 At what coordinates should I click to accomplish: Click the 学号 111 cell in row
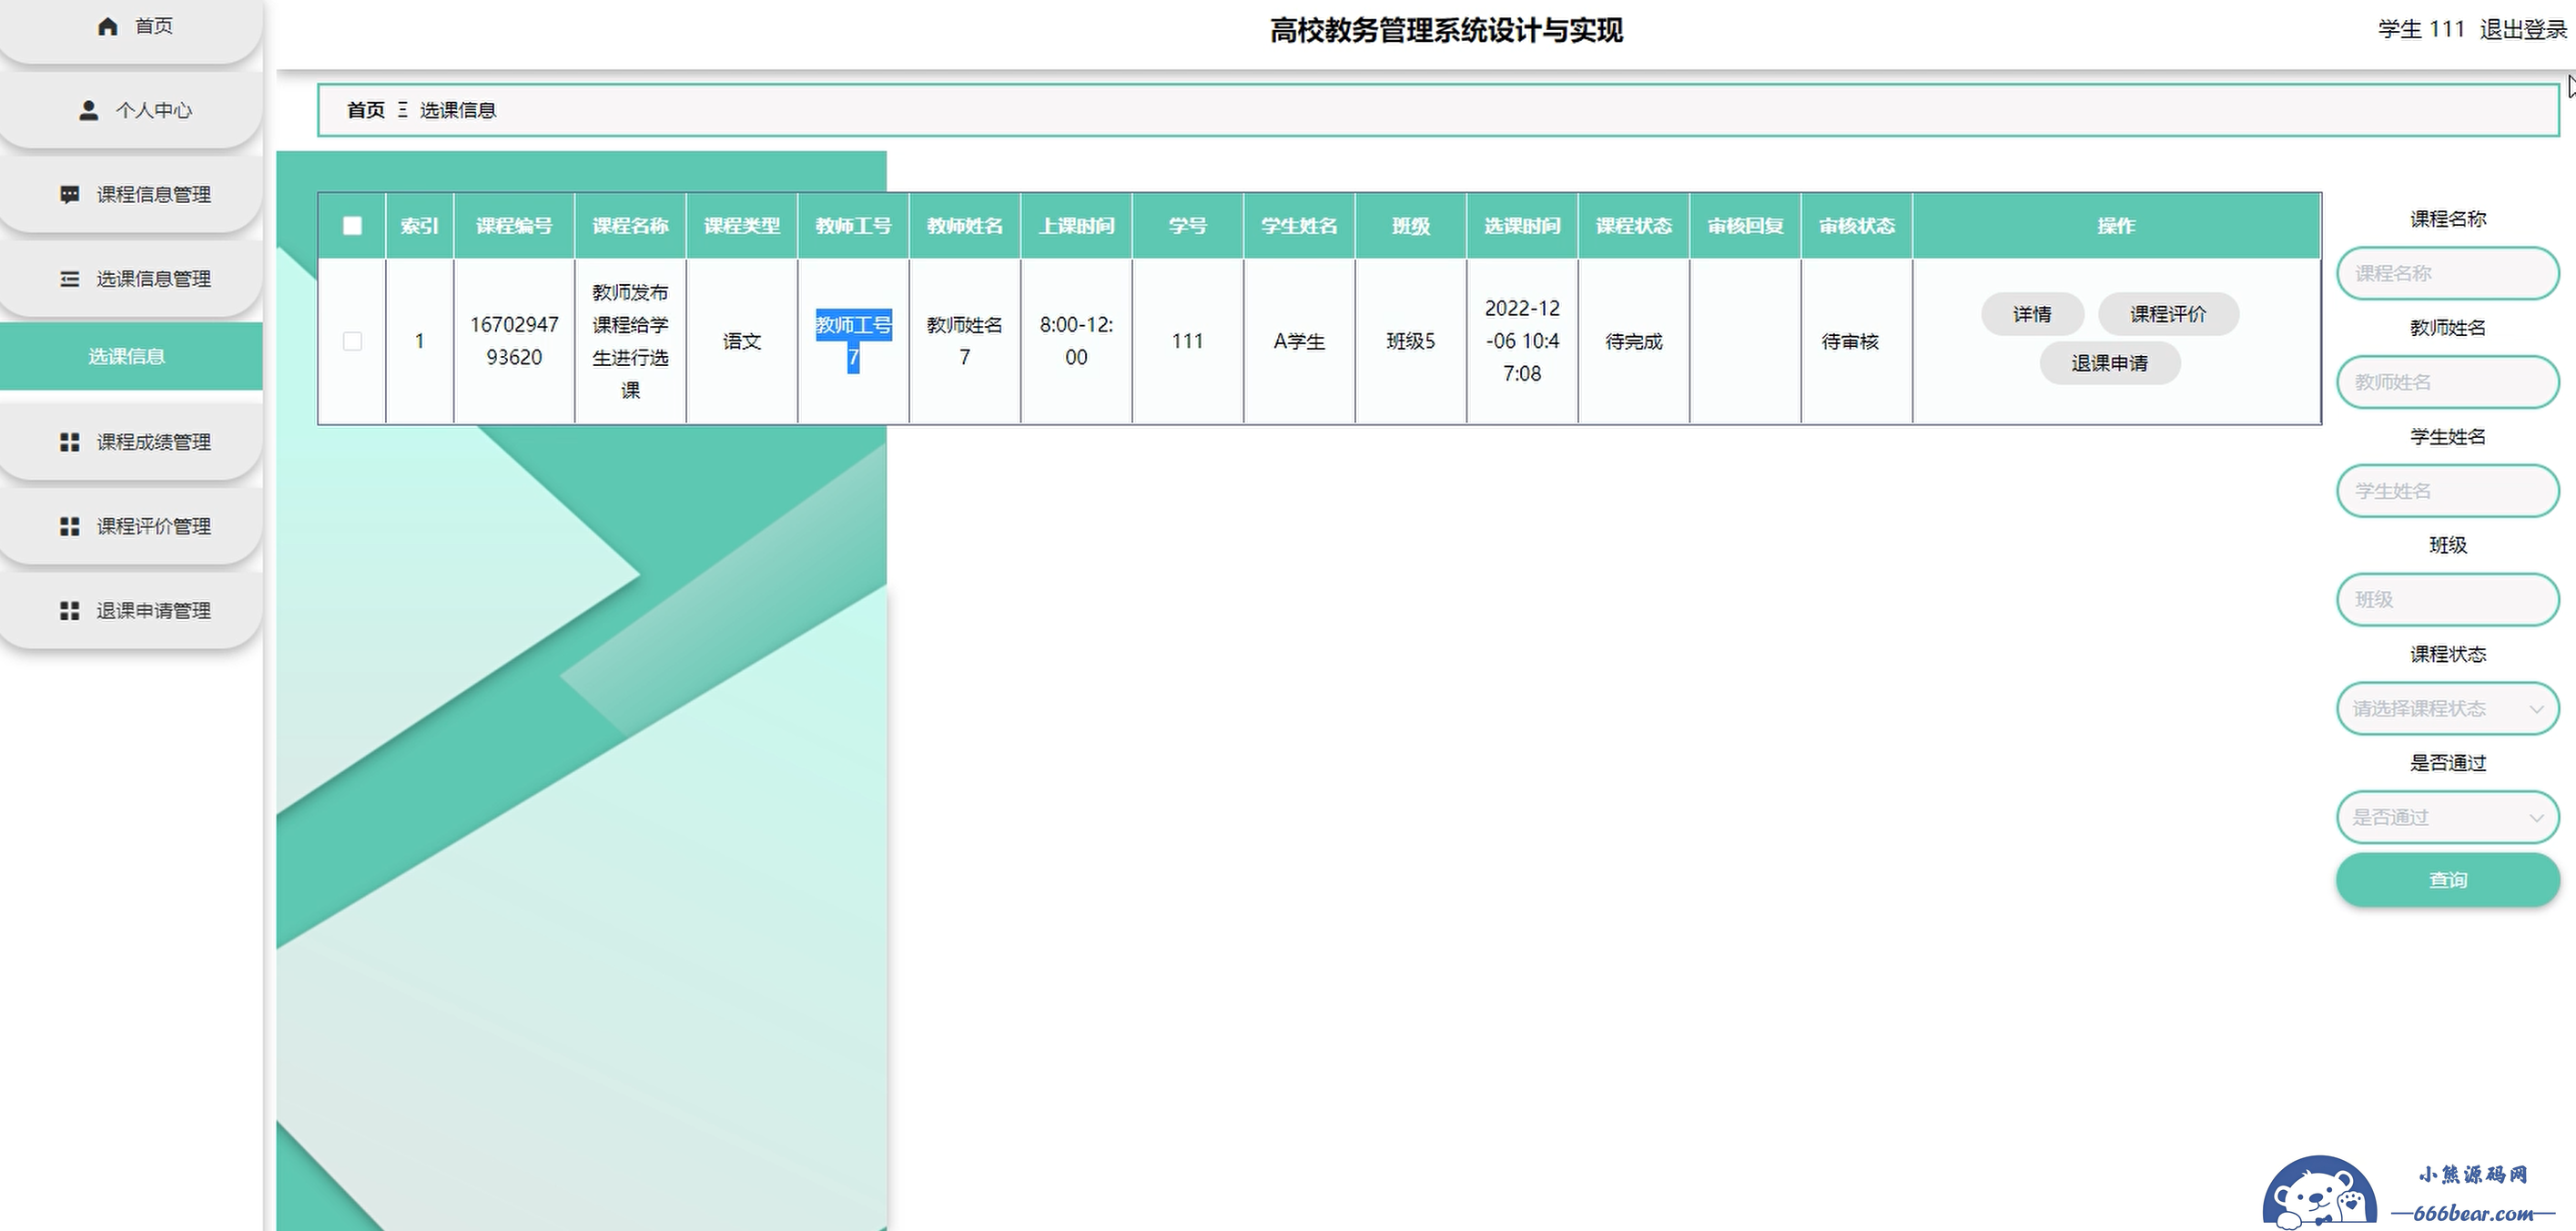[x=1188, y=341]
